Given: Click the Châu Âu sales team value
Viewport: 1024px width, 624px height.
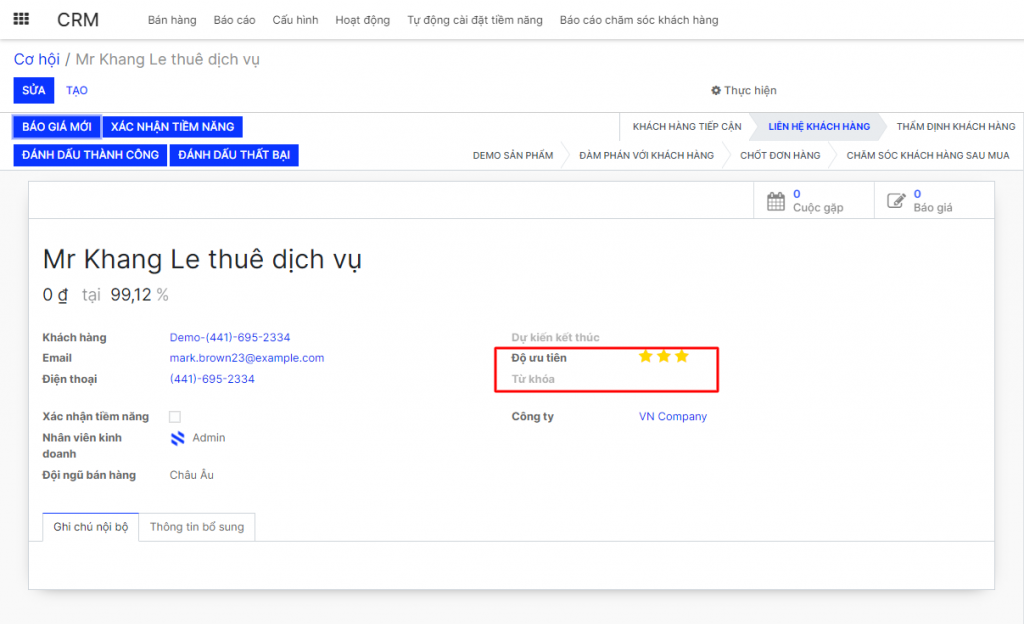Looking at the screenshot, I should [x=191, y=475].
